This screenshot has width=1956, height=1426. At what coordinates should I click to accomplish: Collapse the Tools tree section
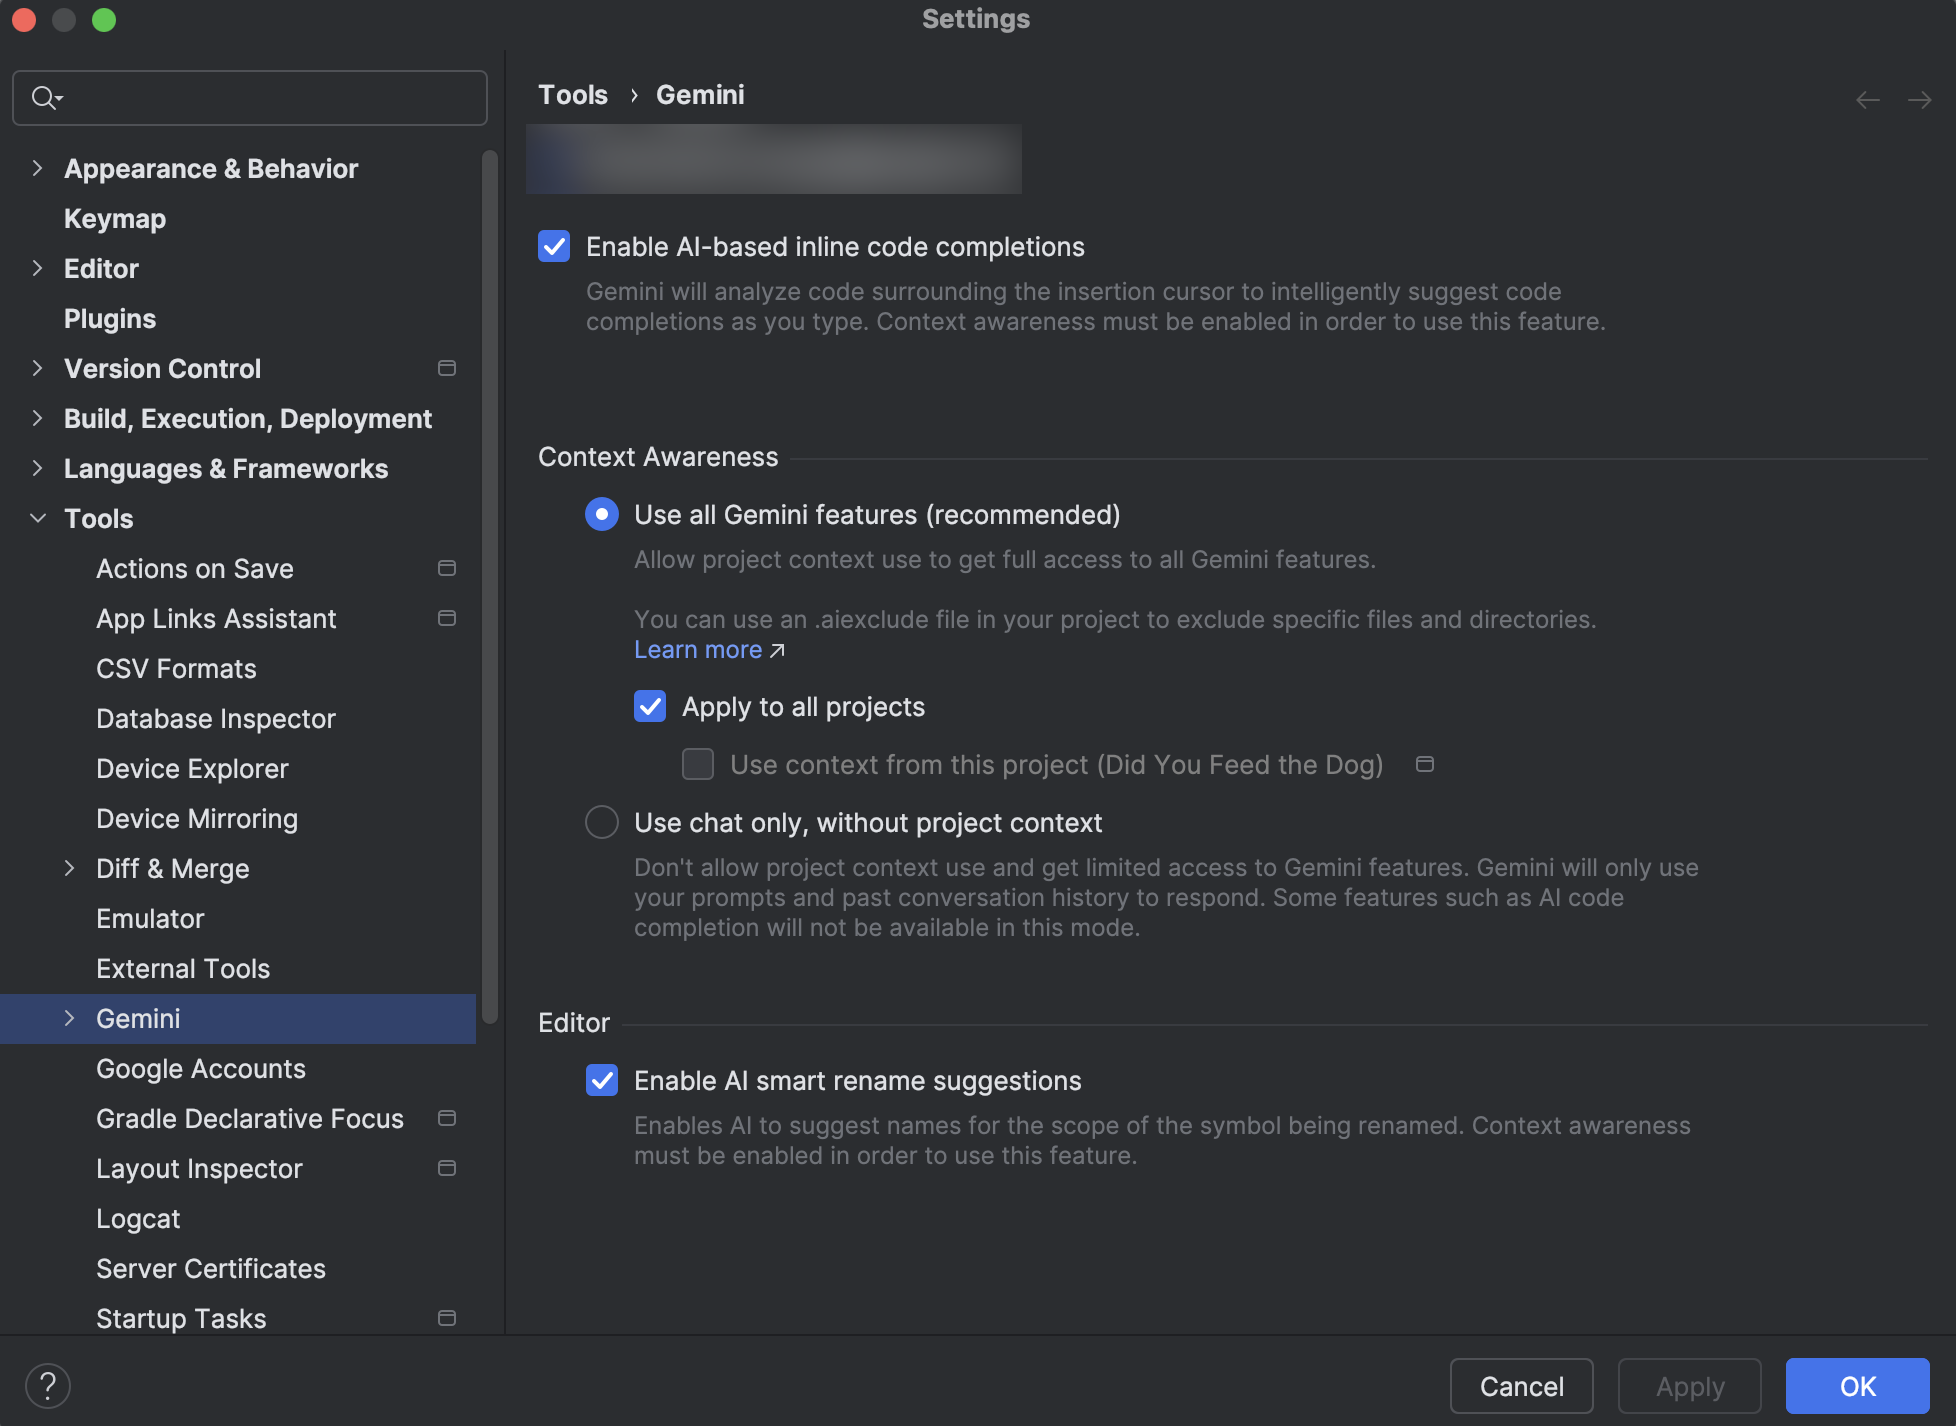pos(37,519)
